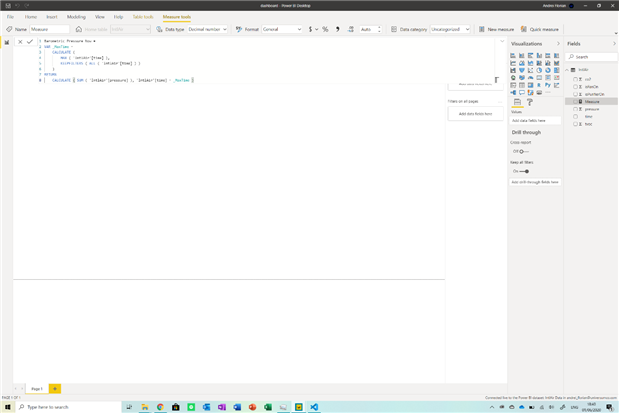Commit the formula with the checkmark icon
Image resolution: width=619 pixels, height=413 pixels.
point(30,42)
